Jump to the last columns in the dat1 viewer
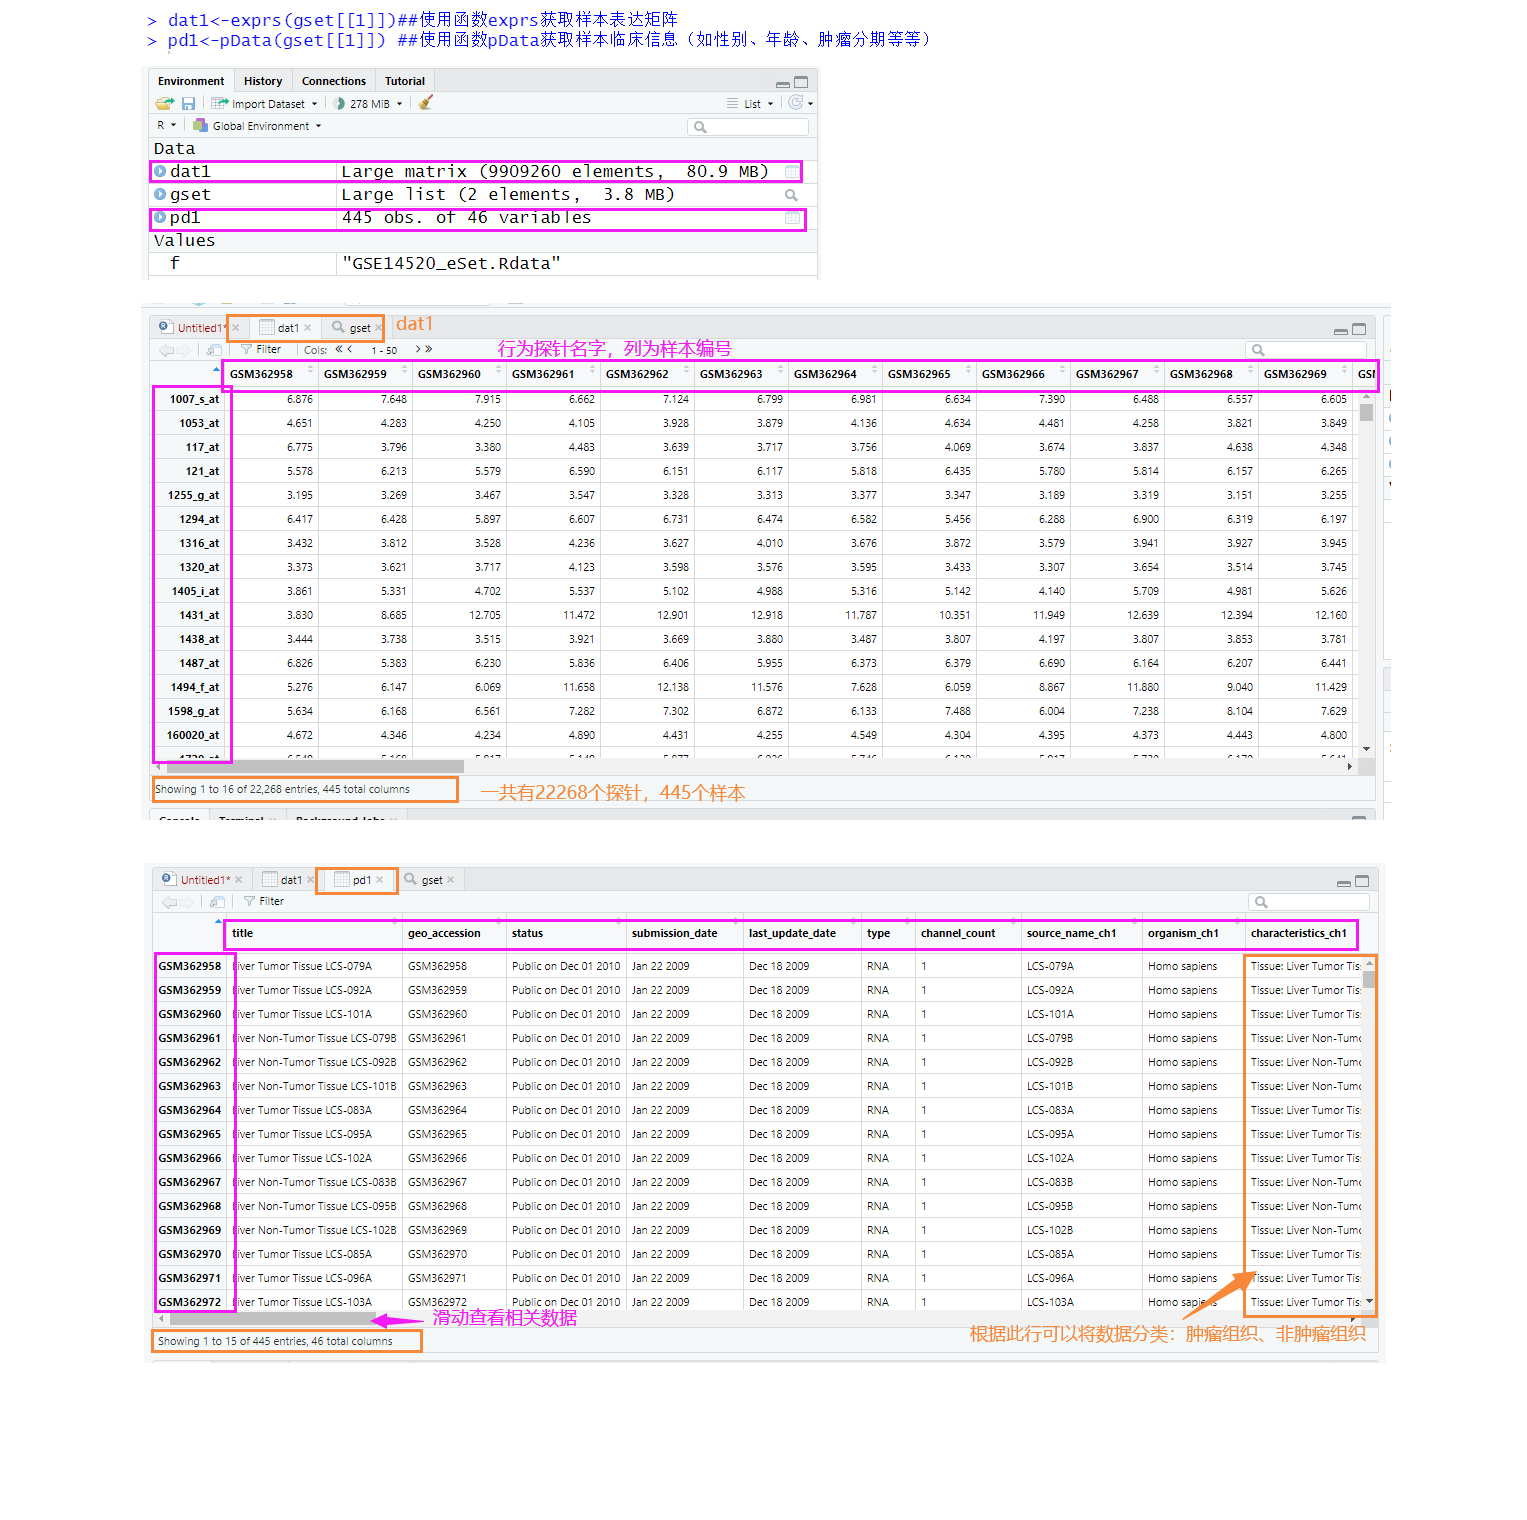The image size is (1527, 1520). 429,349
